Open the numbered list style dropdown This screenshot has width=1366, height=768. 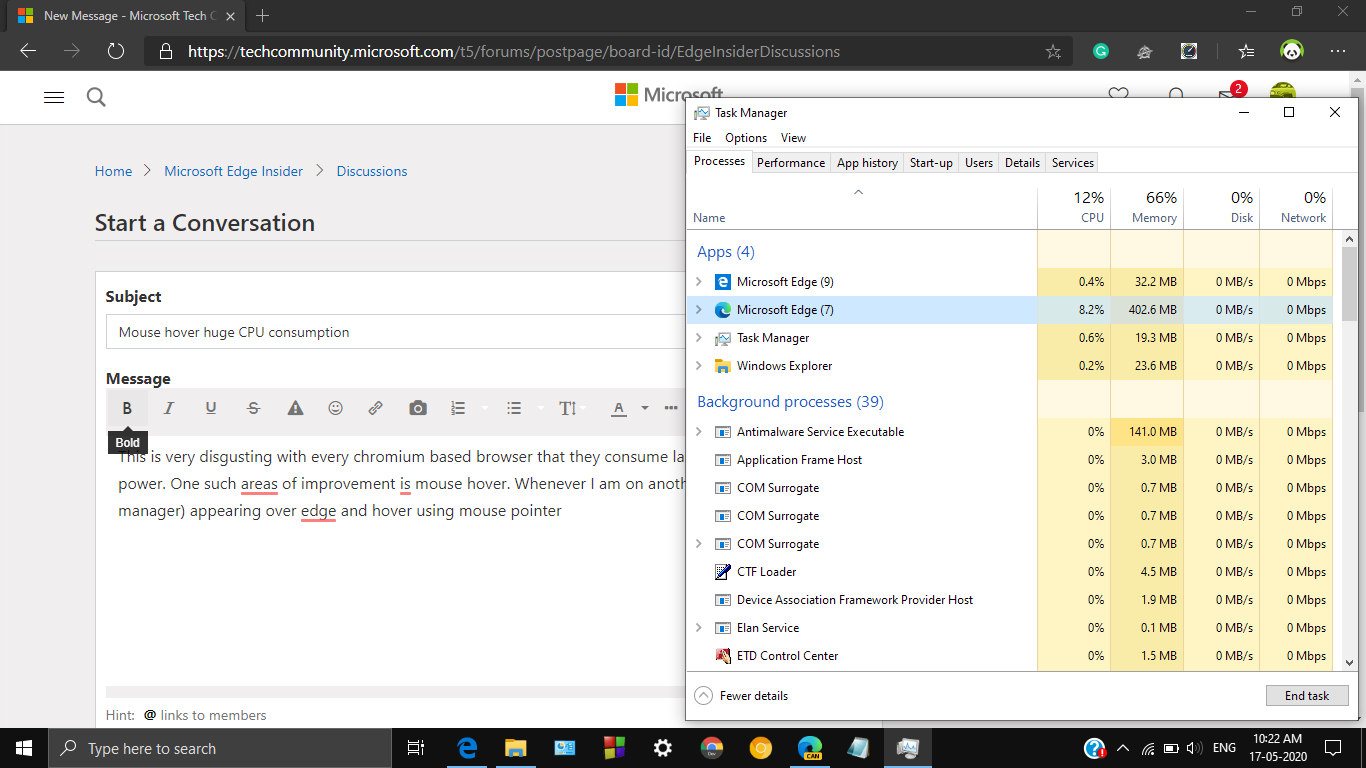coord(485,408)
